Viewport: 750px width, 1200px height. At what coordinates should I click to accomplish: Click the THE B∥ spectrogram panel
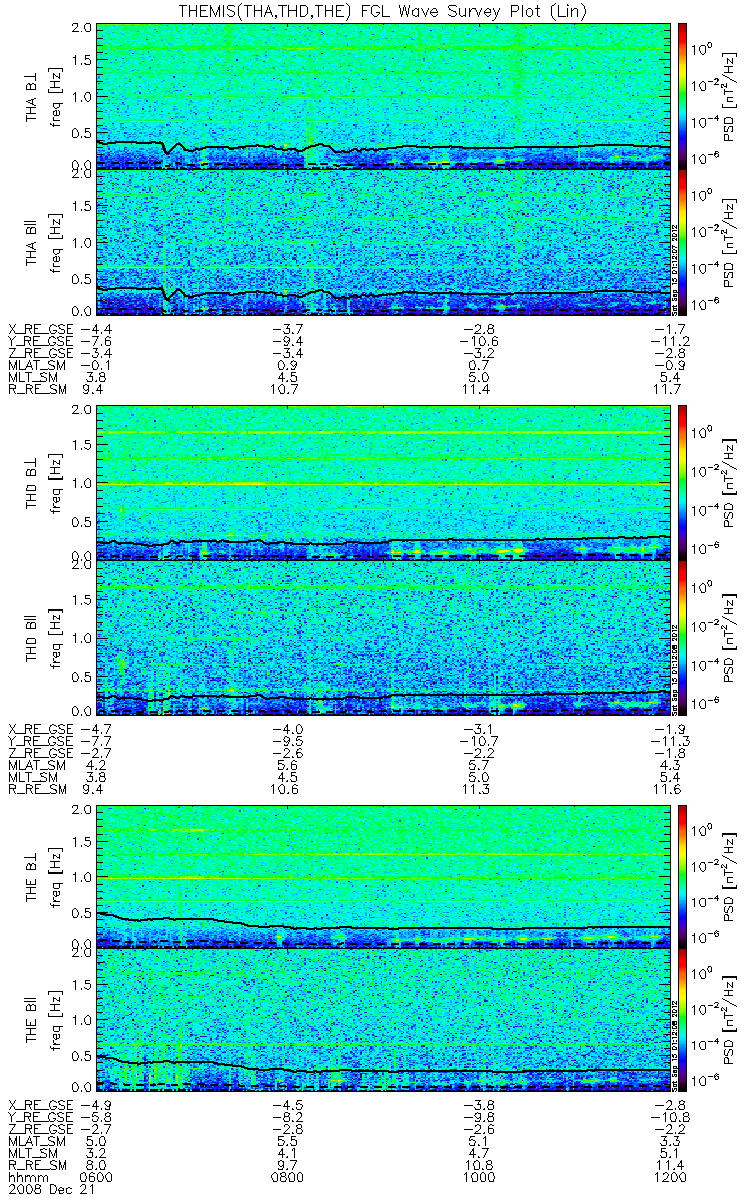382,1022
